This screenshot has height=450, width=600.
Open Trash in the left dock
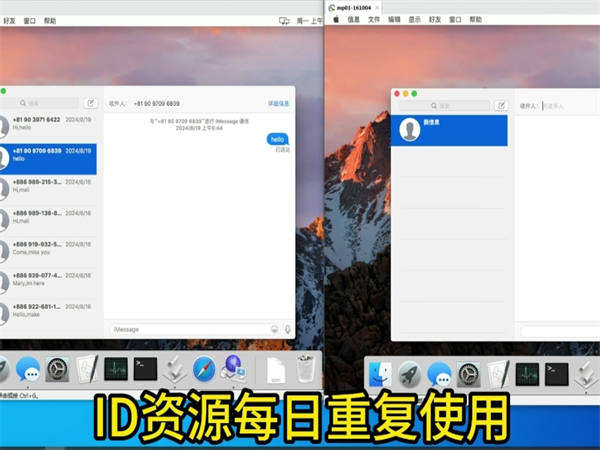tap(304, 369)
